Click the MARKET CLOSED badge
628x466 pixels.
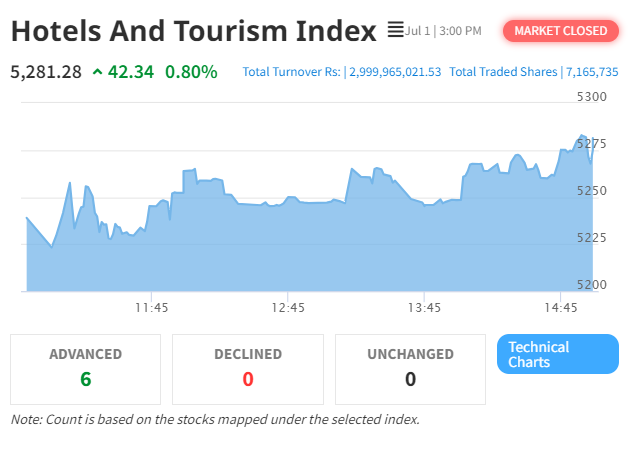[561, 31]
